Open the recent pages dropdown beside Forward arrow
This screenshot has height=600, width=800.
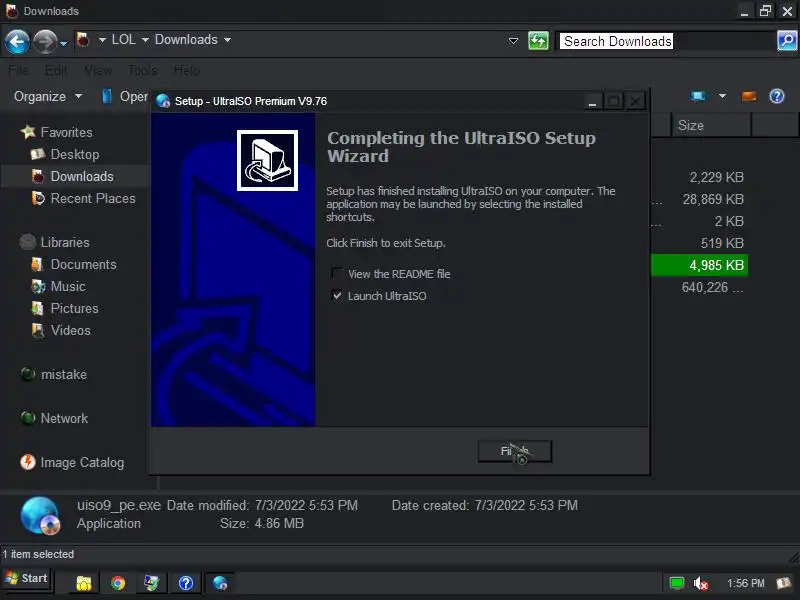(x=63, y=44)
